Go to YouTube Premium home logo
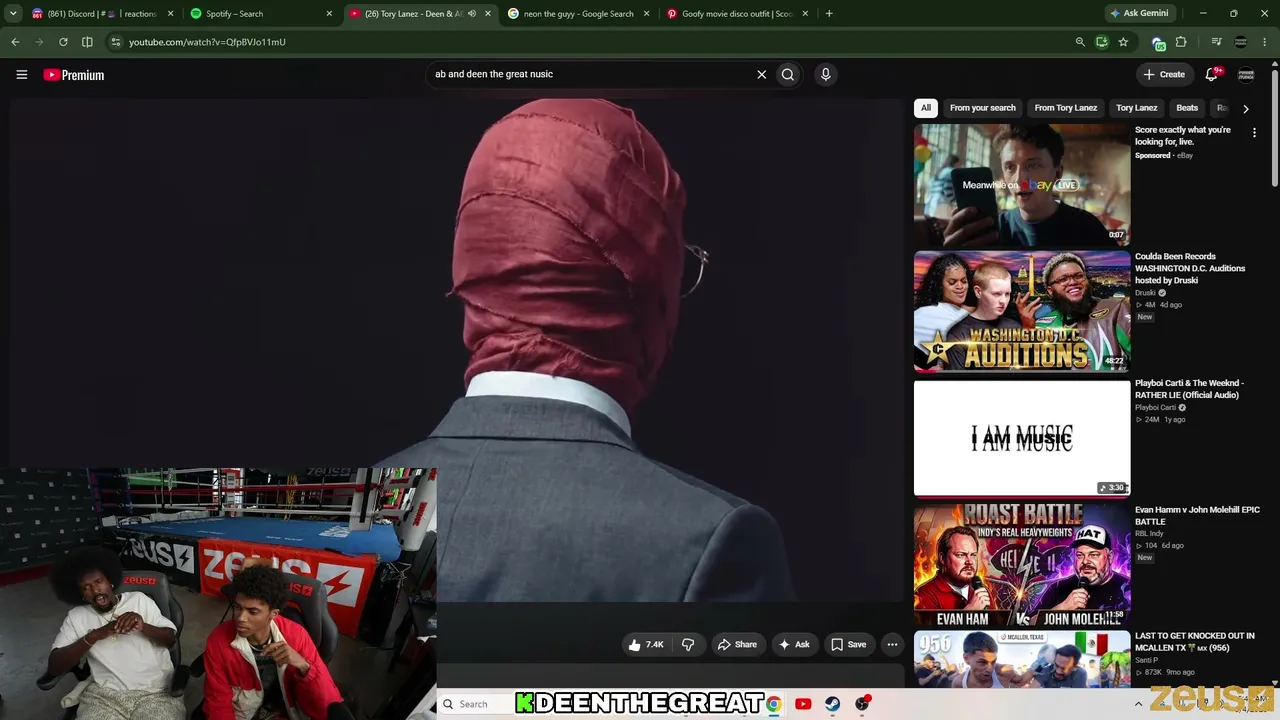 click(x=73, y=75)
